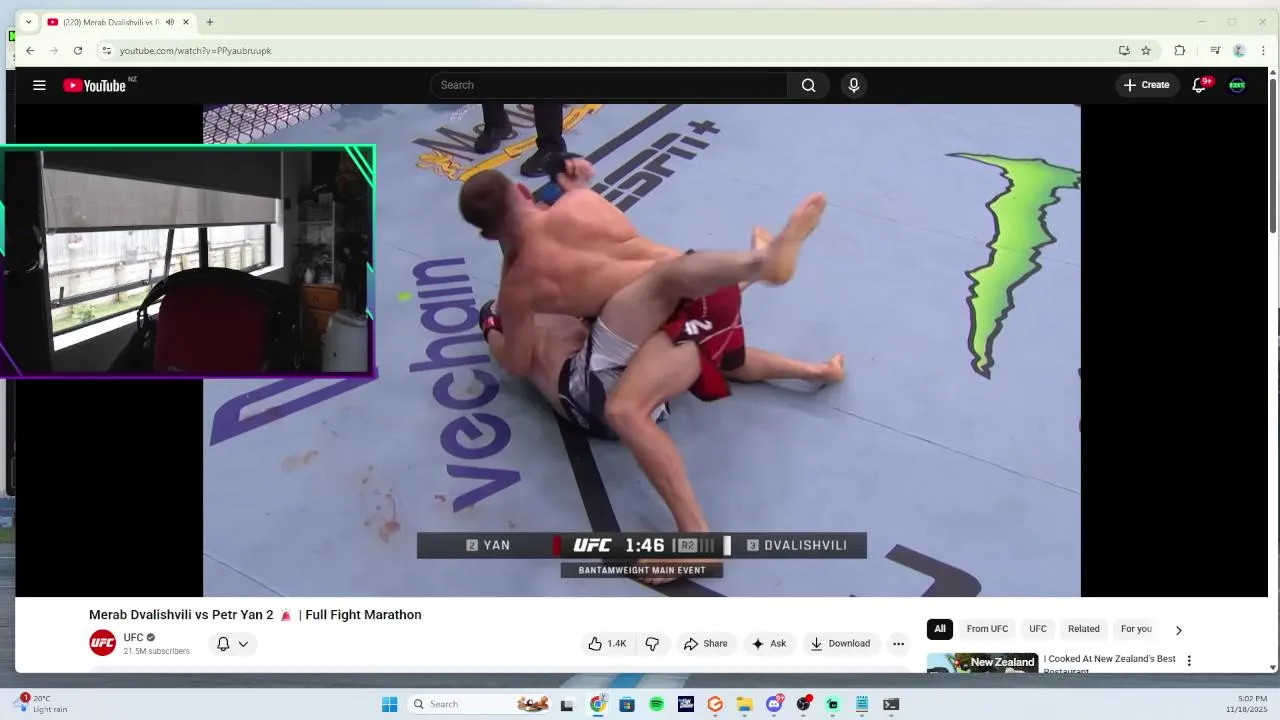Click the Windows taskbar search box
This screenshot has height=720, width=1280.
(480, 704)
